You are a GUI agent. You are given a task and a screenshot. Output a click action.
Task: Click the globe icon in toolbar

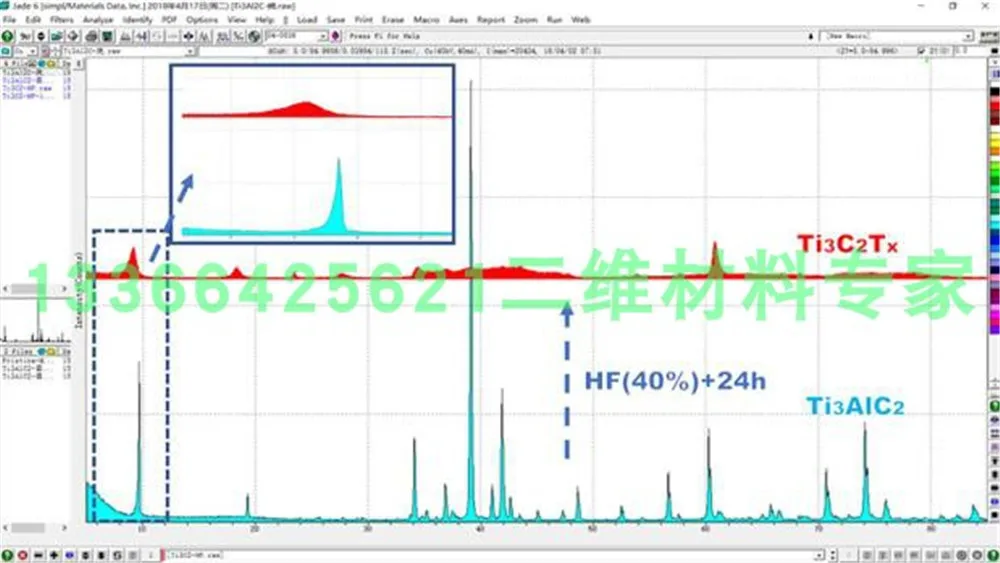[254, 36]
